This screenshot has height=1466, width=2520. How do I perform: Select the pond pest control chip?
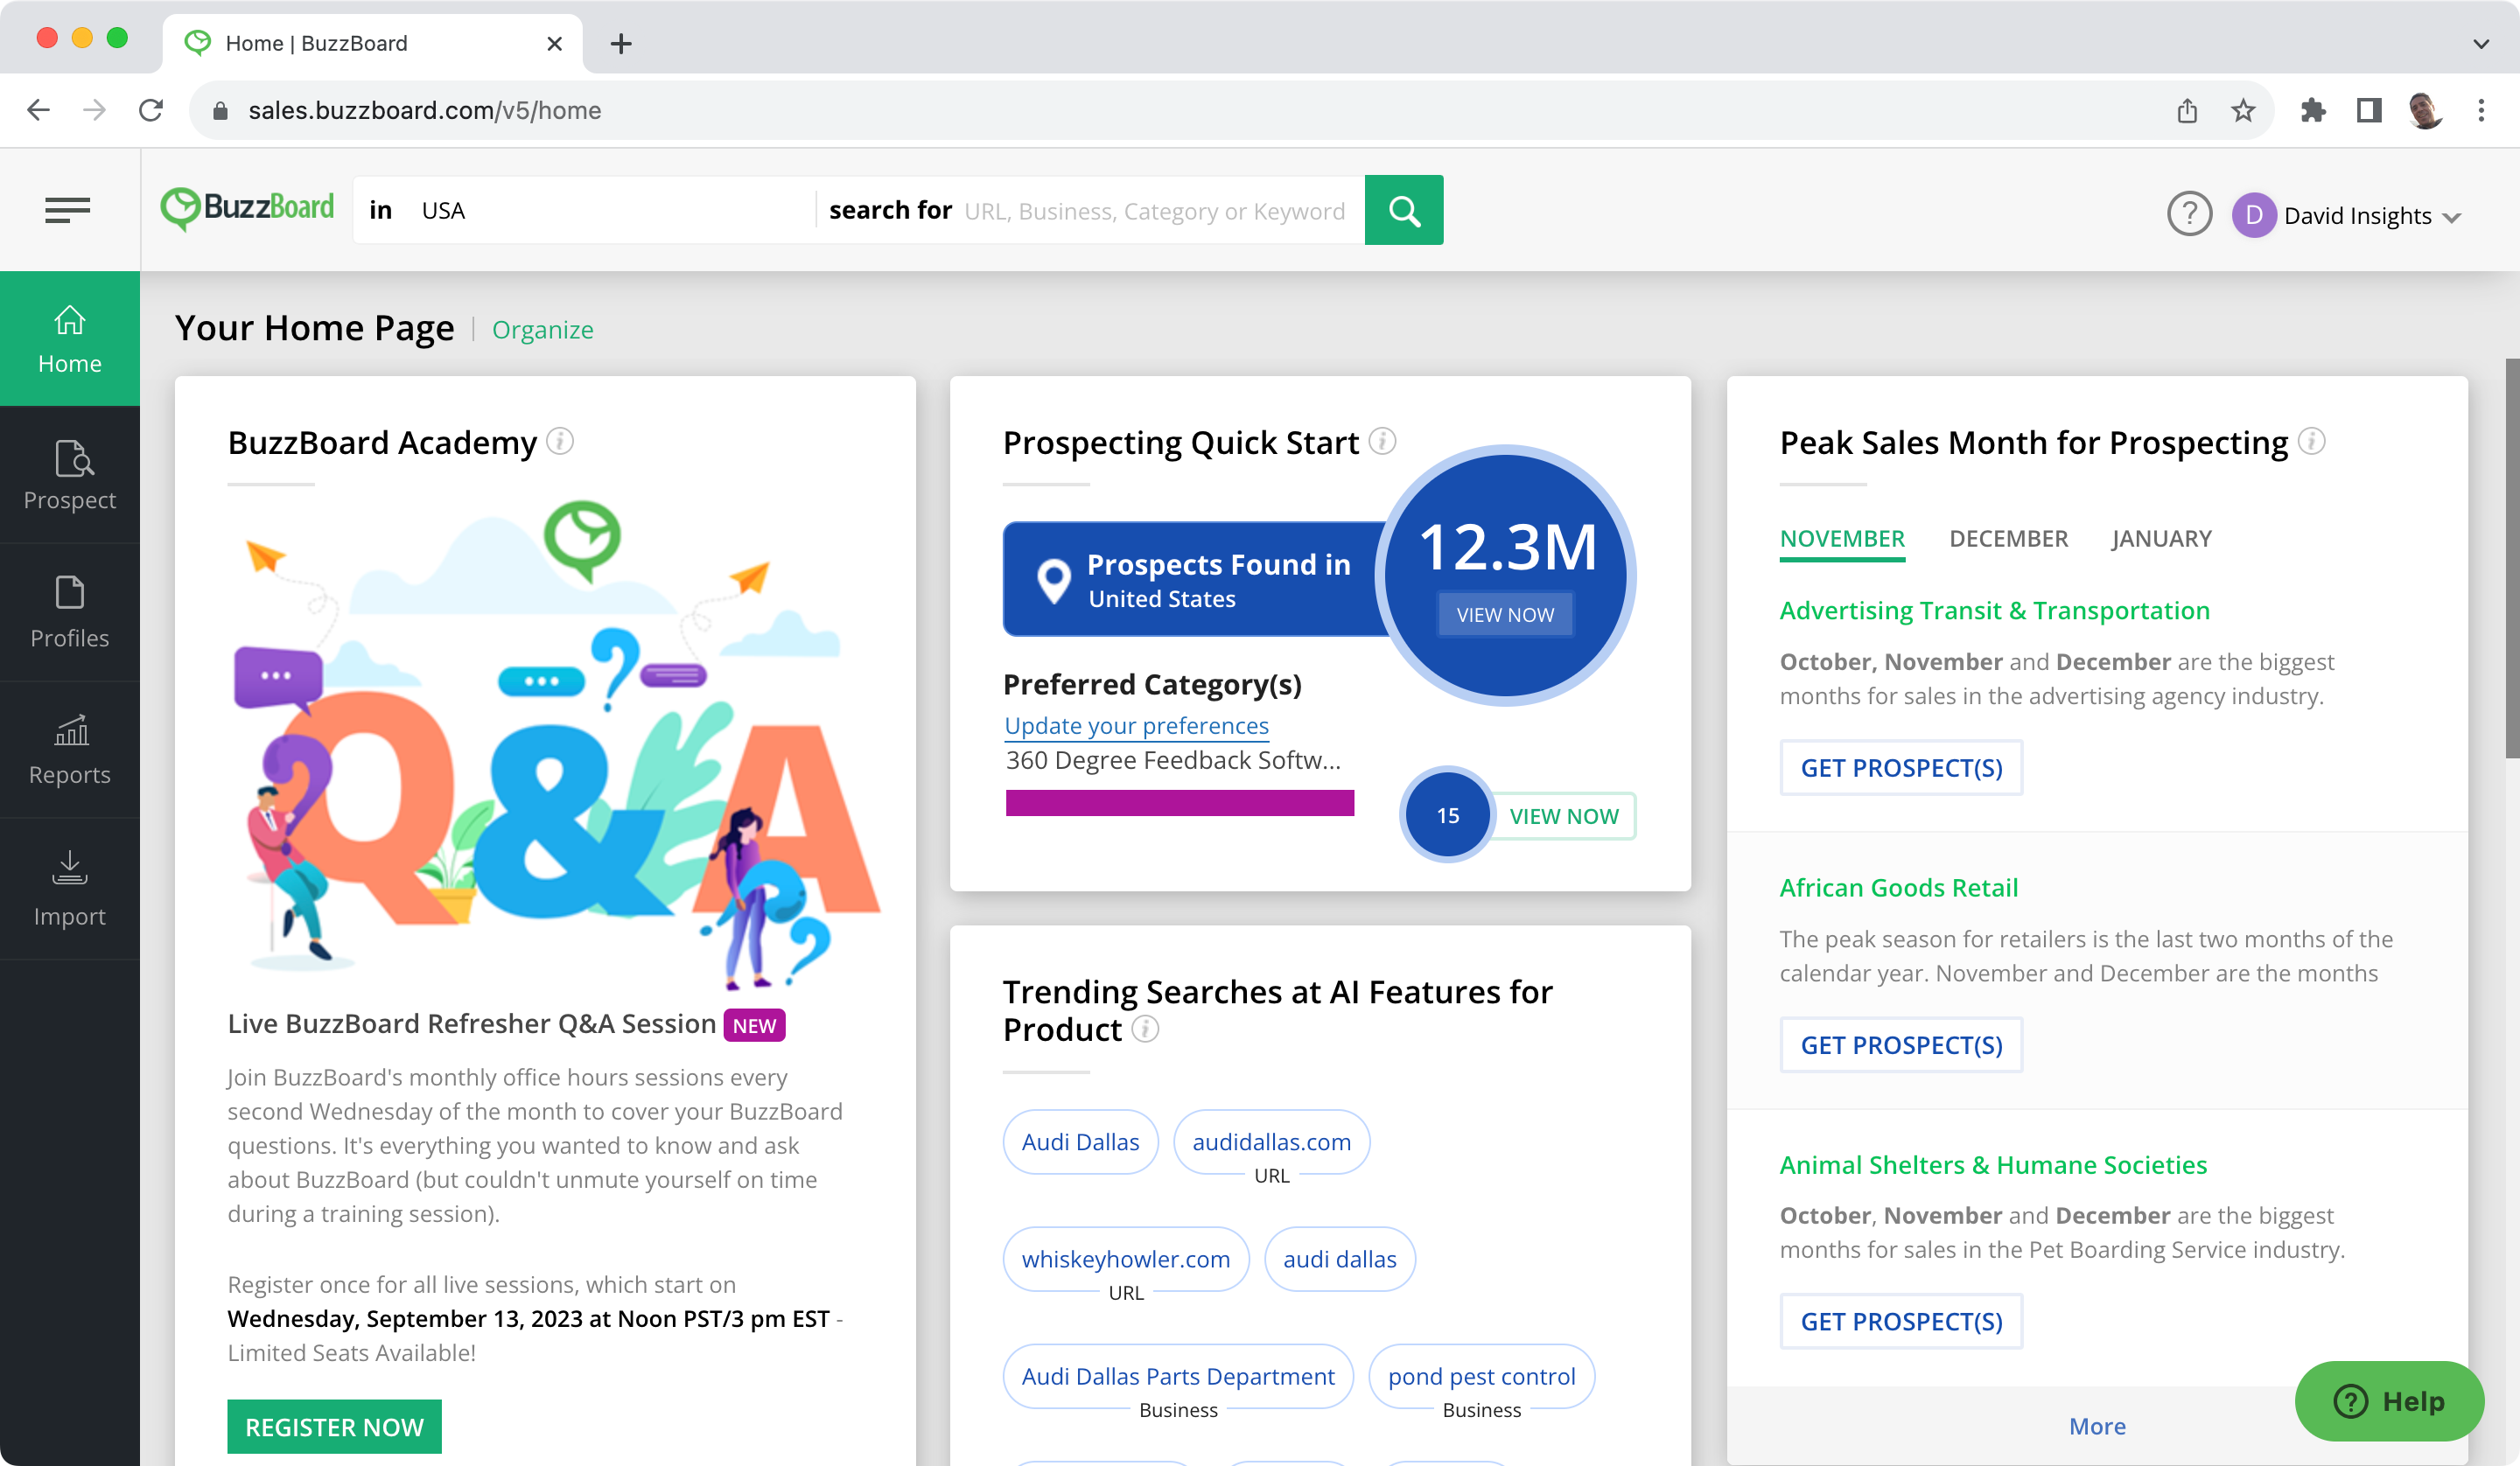[1481, 1376]
